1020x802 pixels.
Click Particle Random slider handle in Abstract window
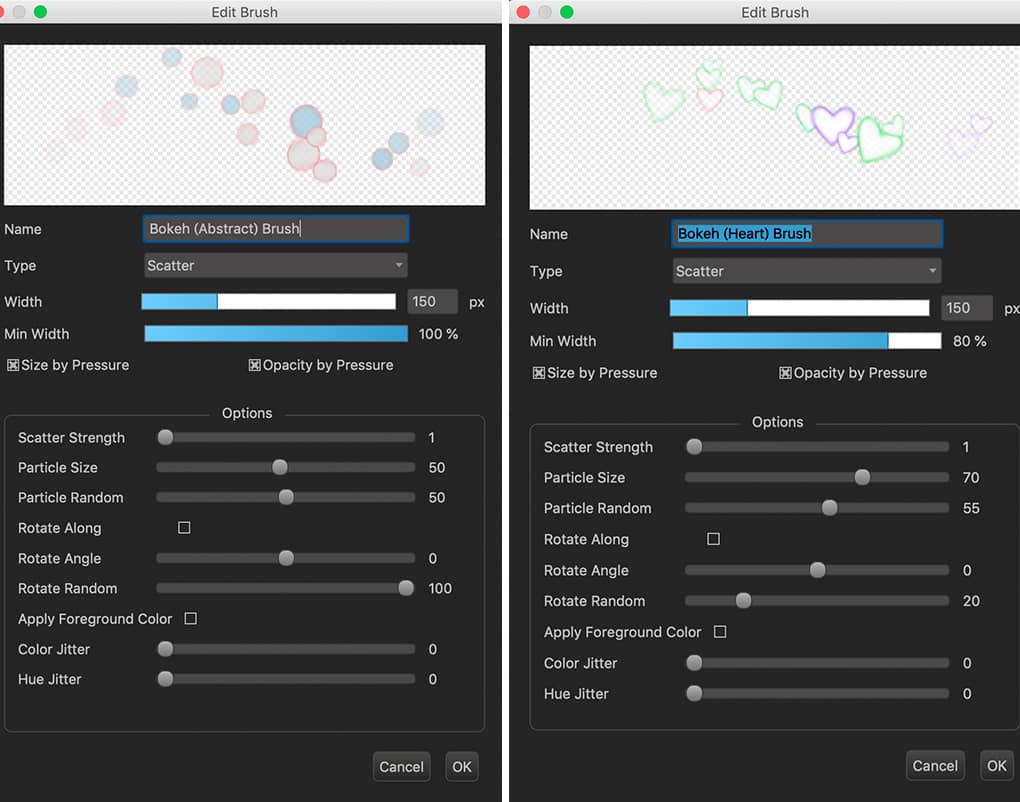click(x=286, y=497)
